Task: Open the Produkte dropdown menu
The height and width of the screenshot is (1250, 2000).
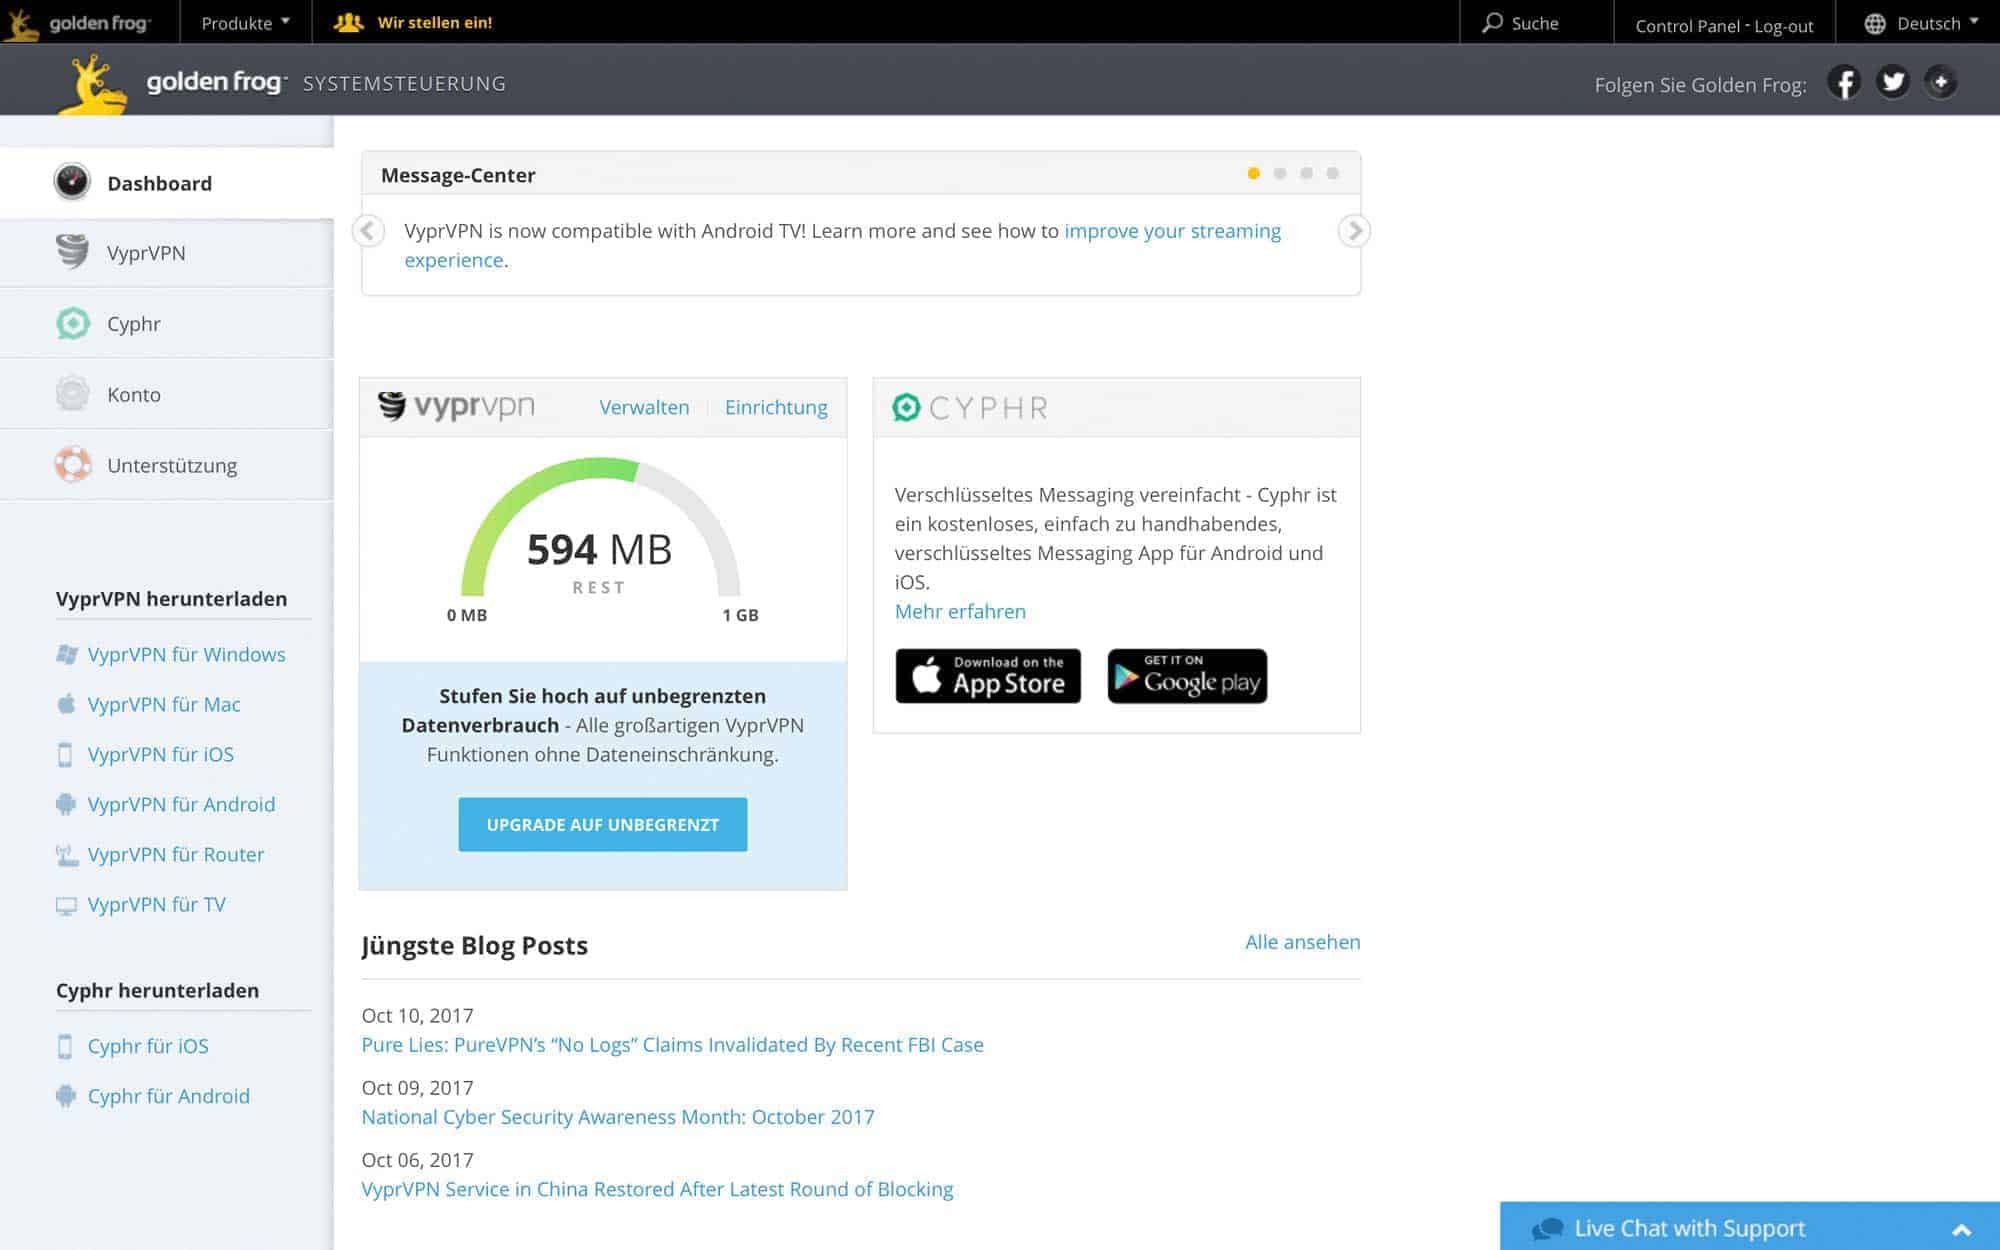Action: point(245,22)
